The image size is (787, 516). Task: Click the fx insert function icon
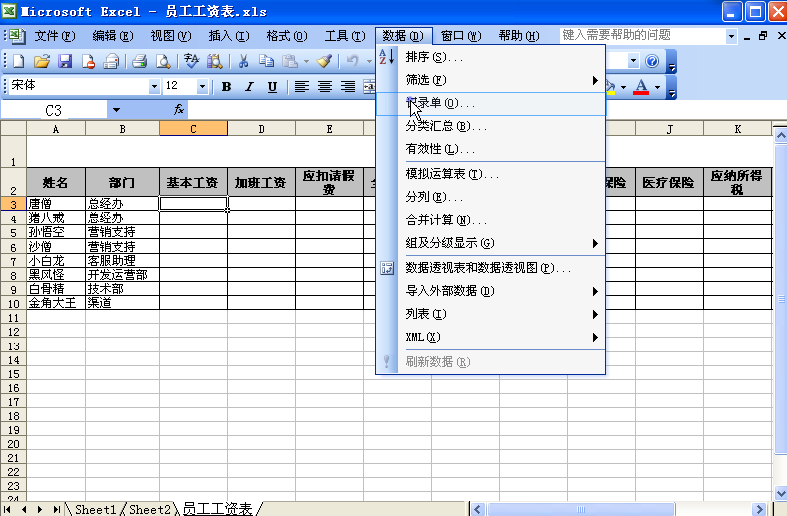click(179, 109)
